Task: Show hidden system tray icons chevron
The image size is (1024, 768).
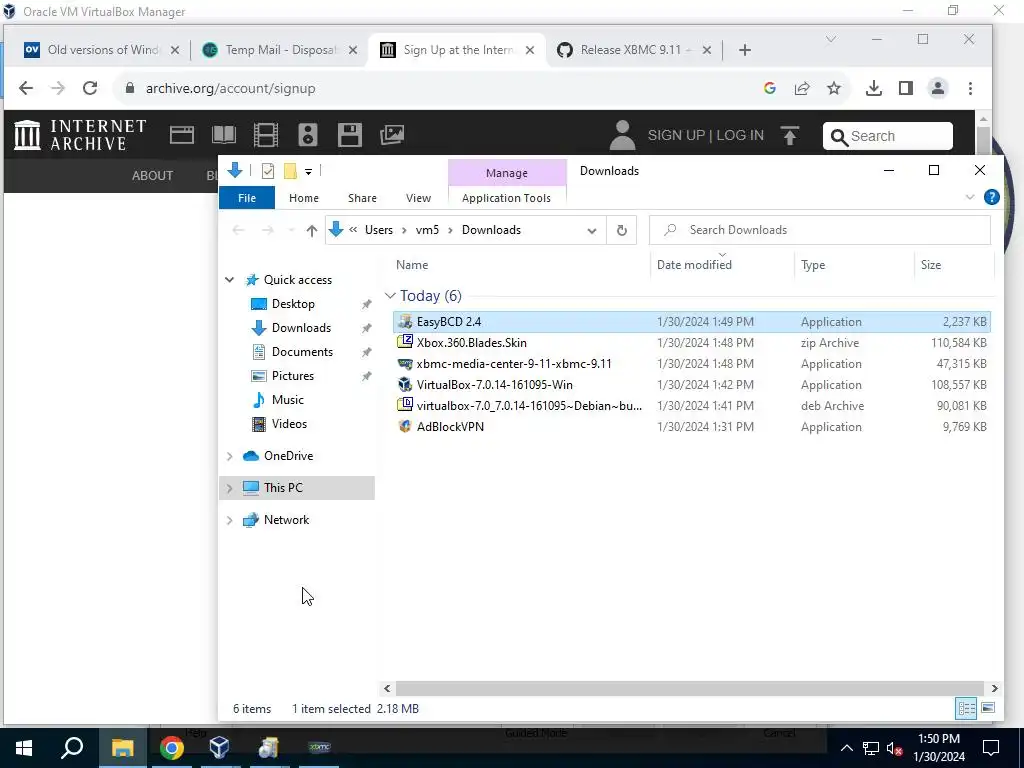Action: (846, 748)
